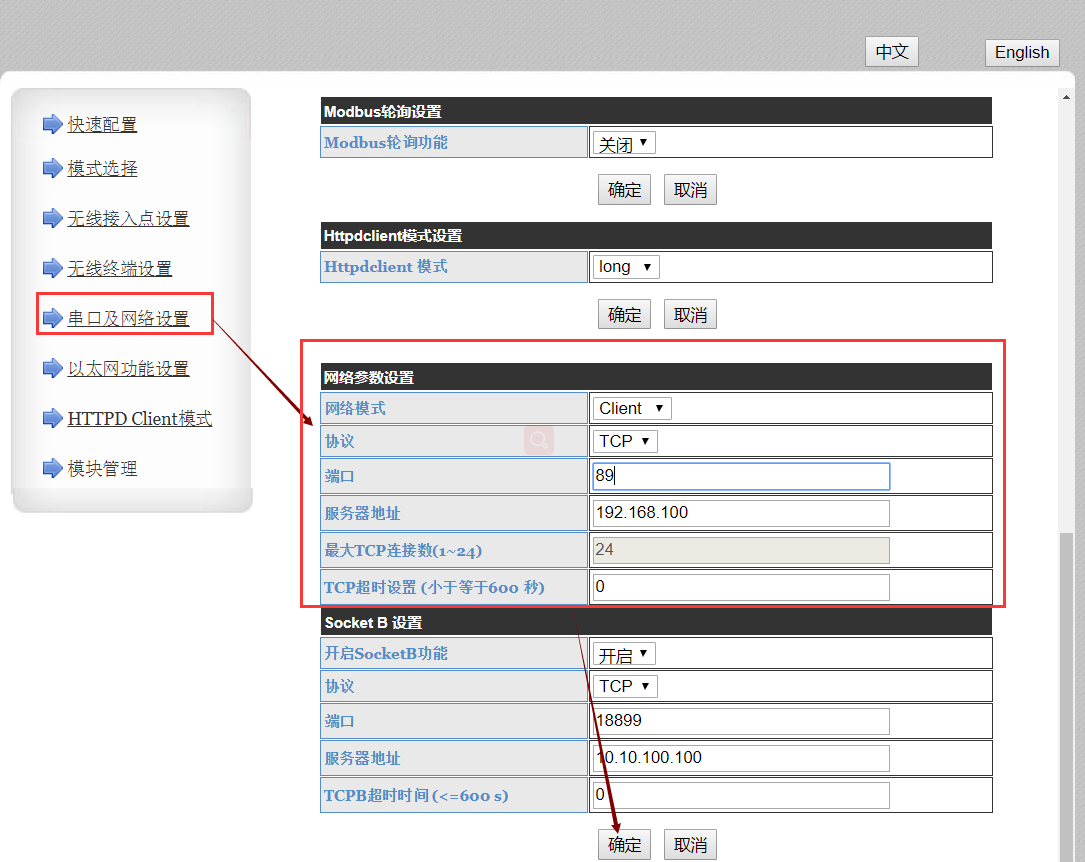The image size is (1085, 862).
Task: Open the Httpdclient 模式 dropdown
Action: (x=626, y=267)
